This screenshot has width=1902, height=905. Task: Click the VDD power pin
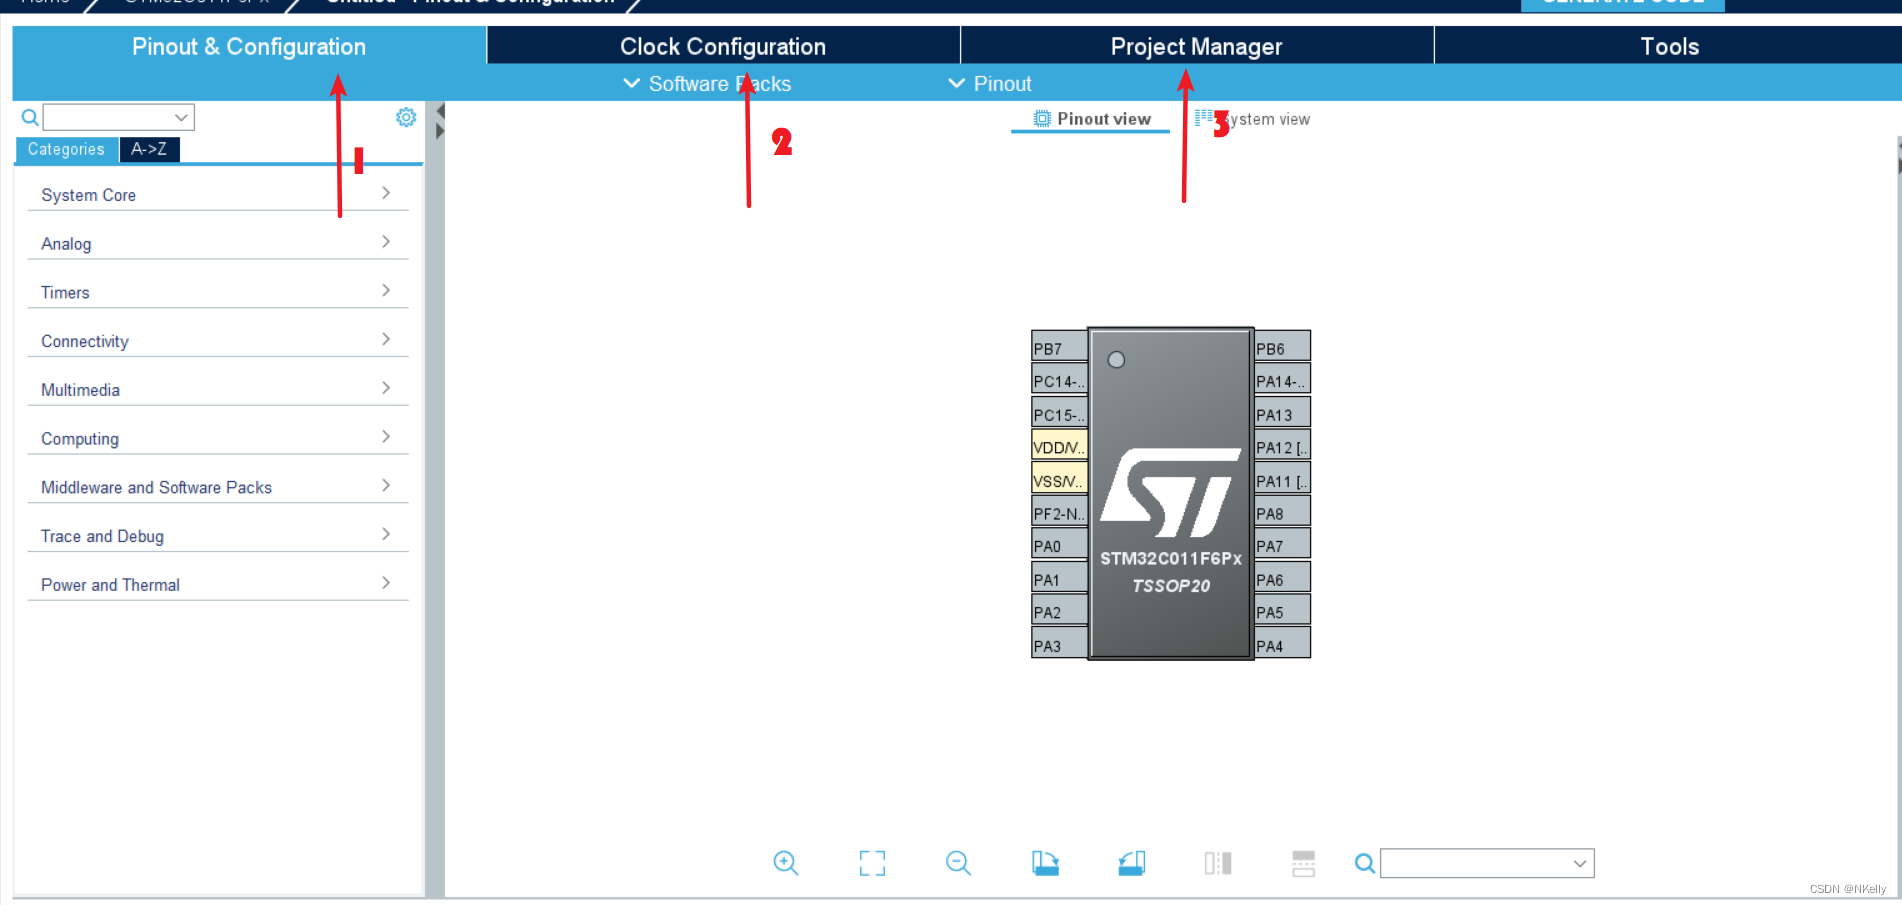click(1059, 446)
